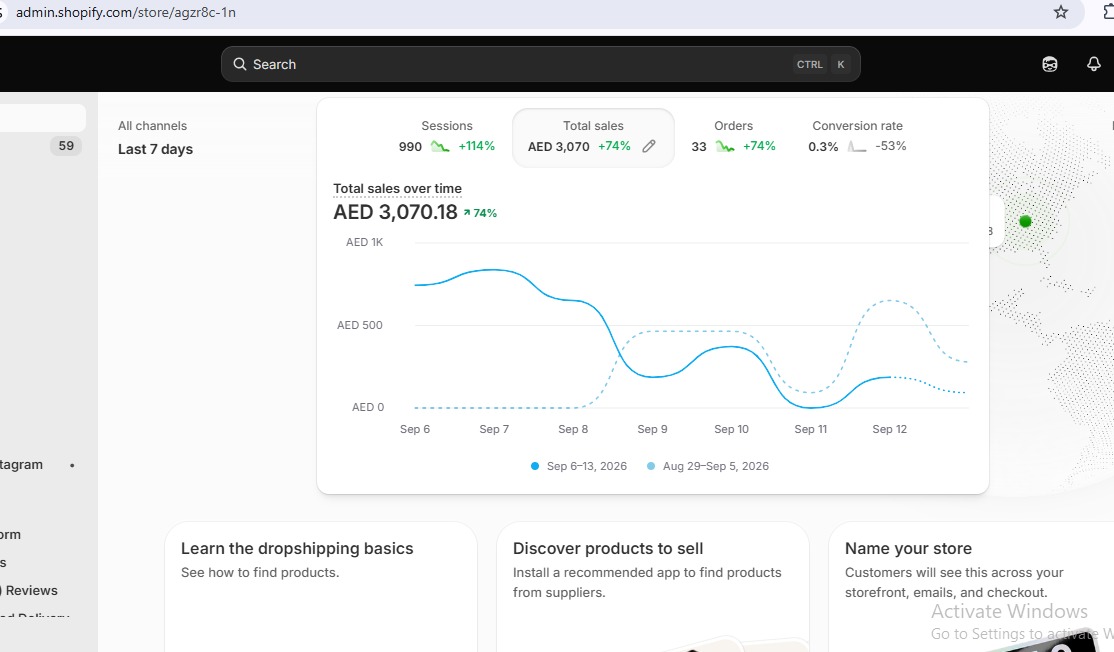Click the Sep 10 axis label

pyautogui.click(x=731, y=429)
